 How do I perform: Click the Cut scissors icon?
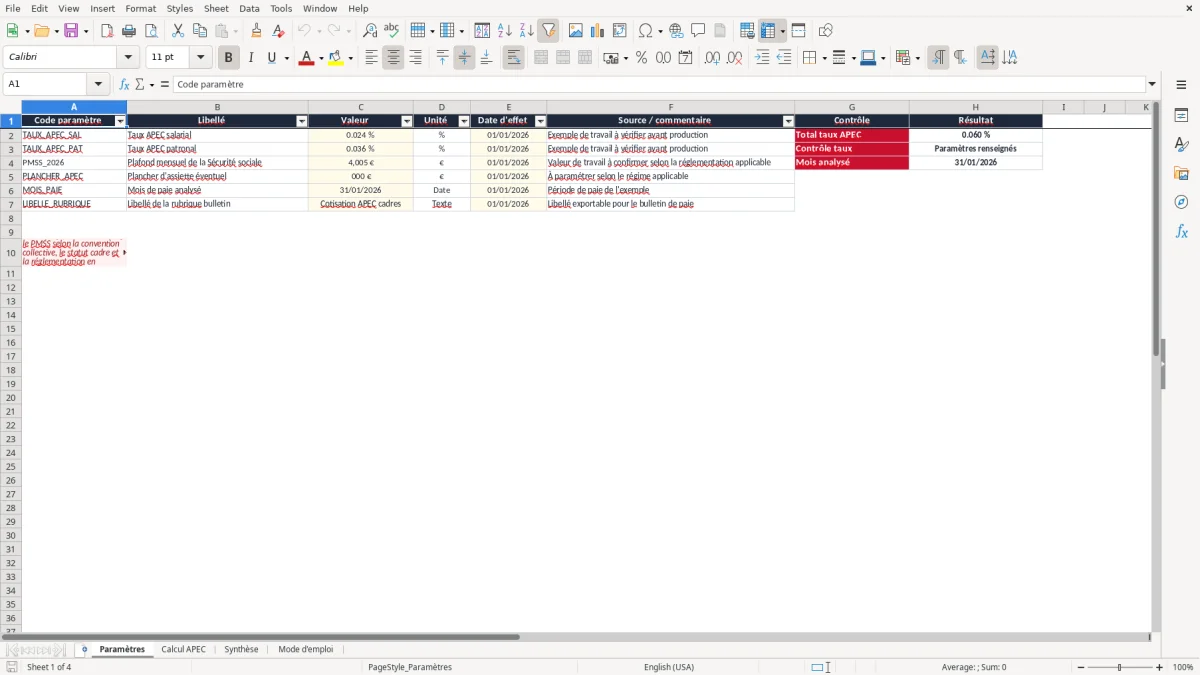[x=178, y=31]
